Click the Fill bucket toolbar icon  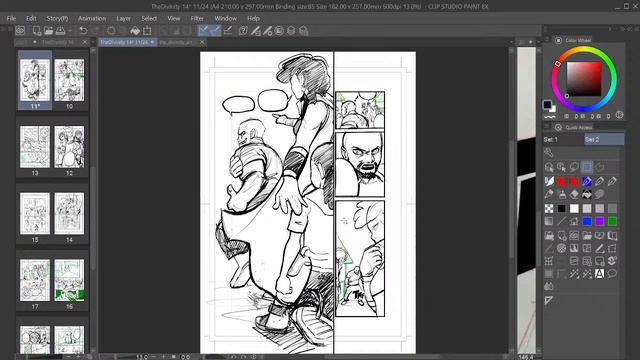pos(135,31)
